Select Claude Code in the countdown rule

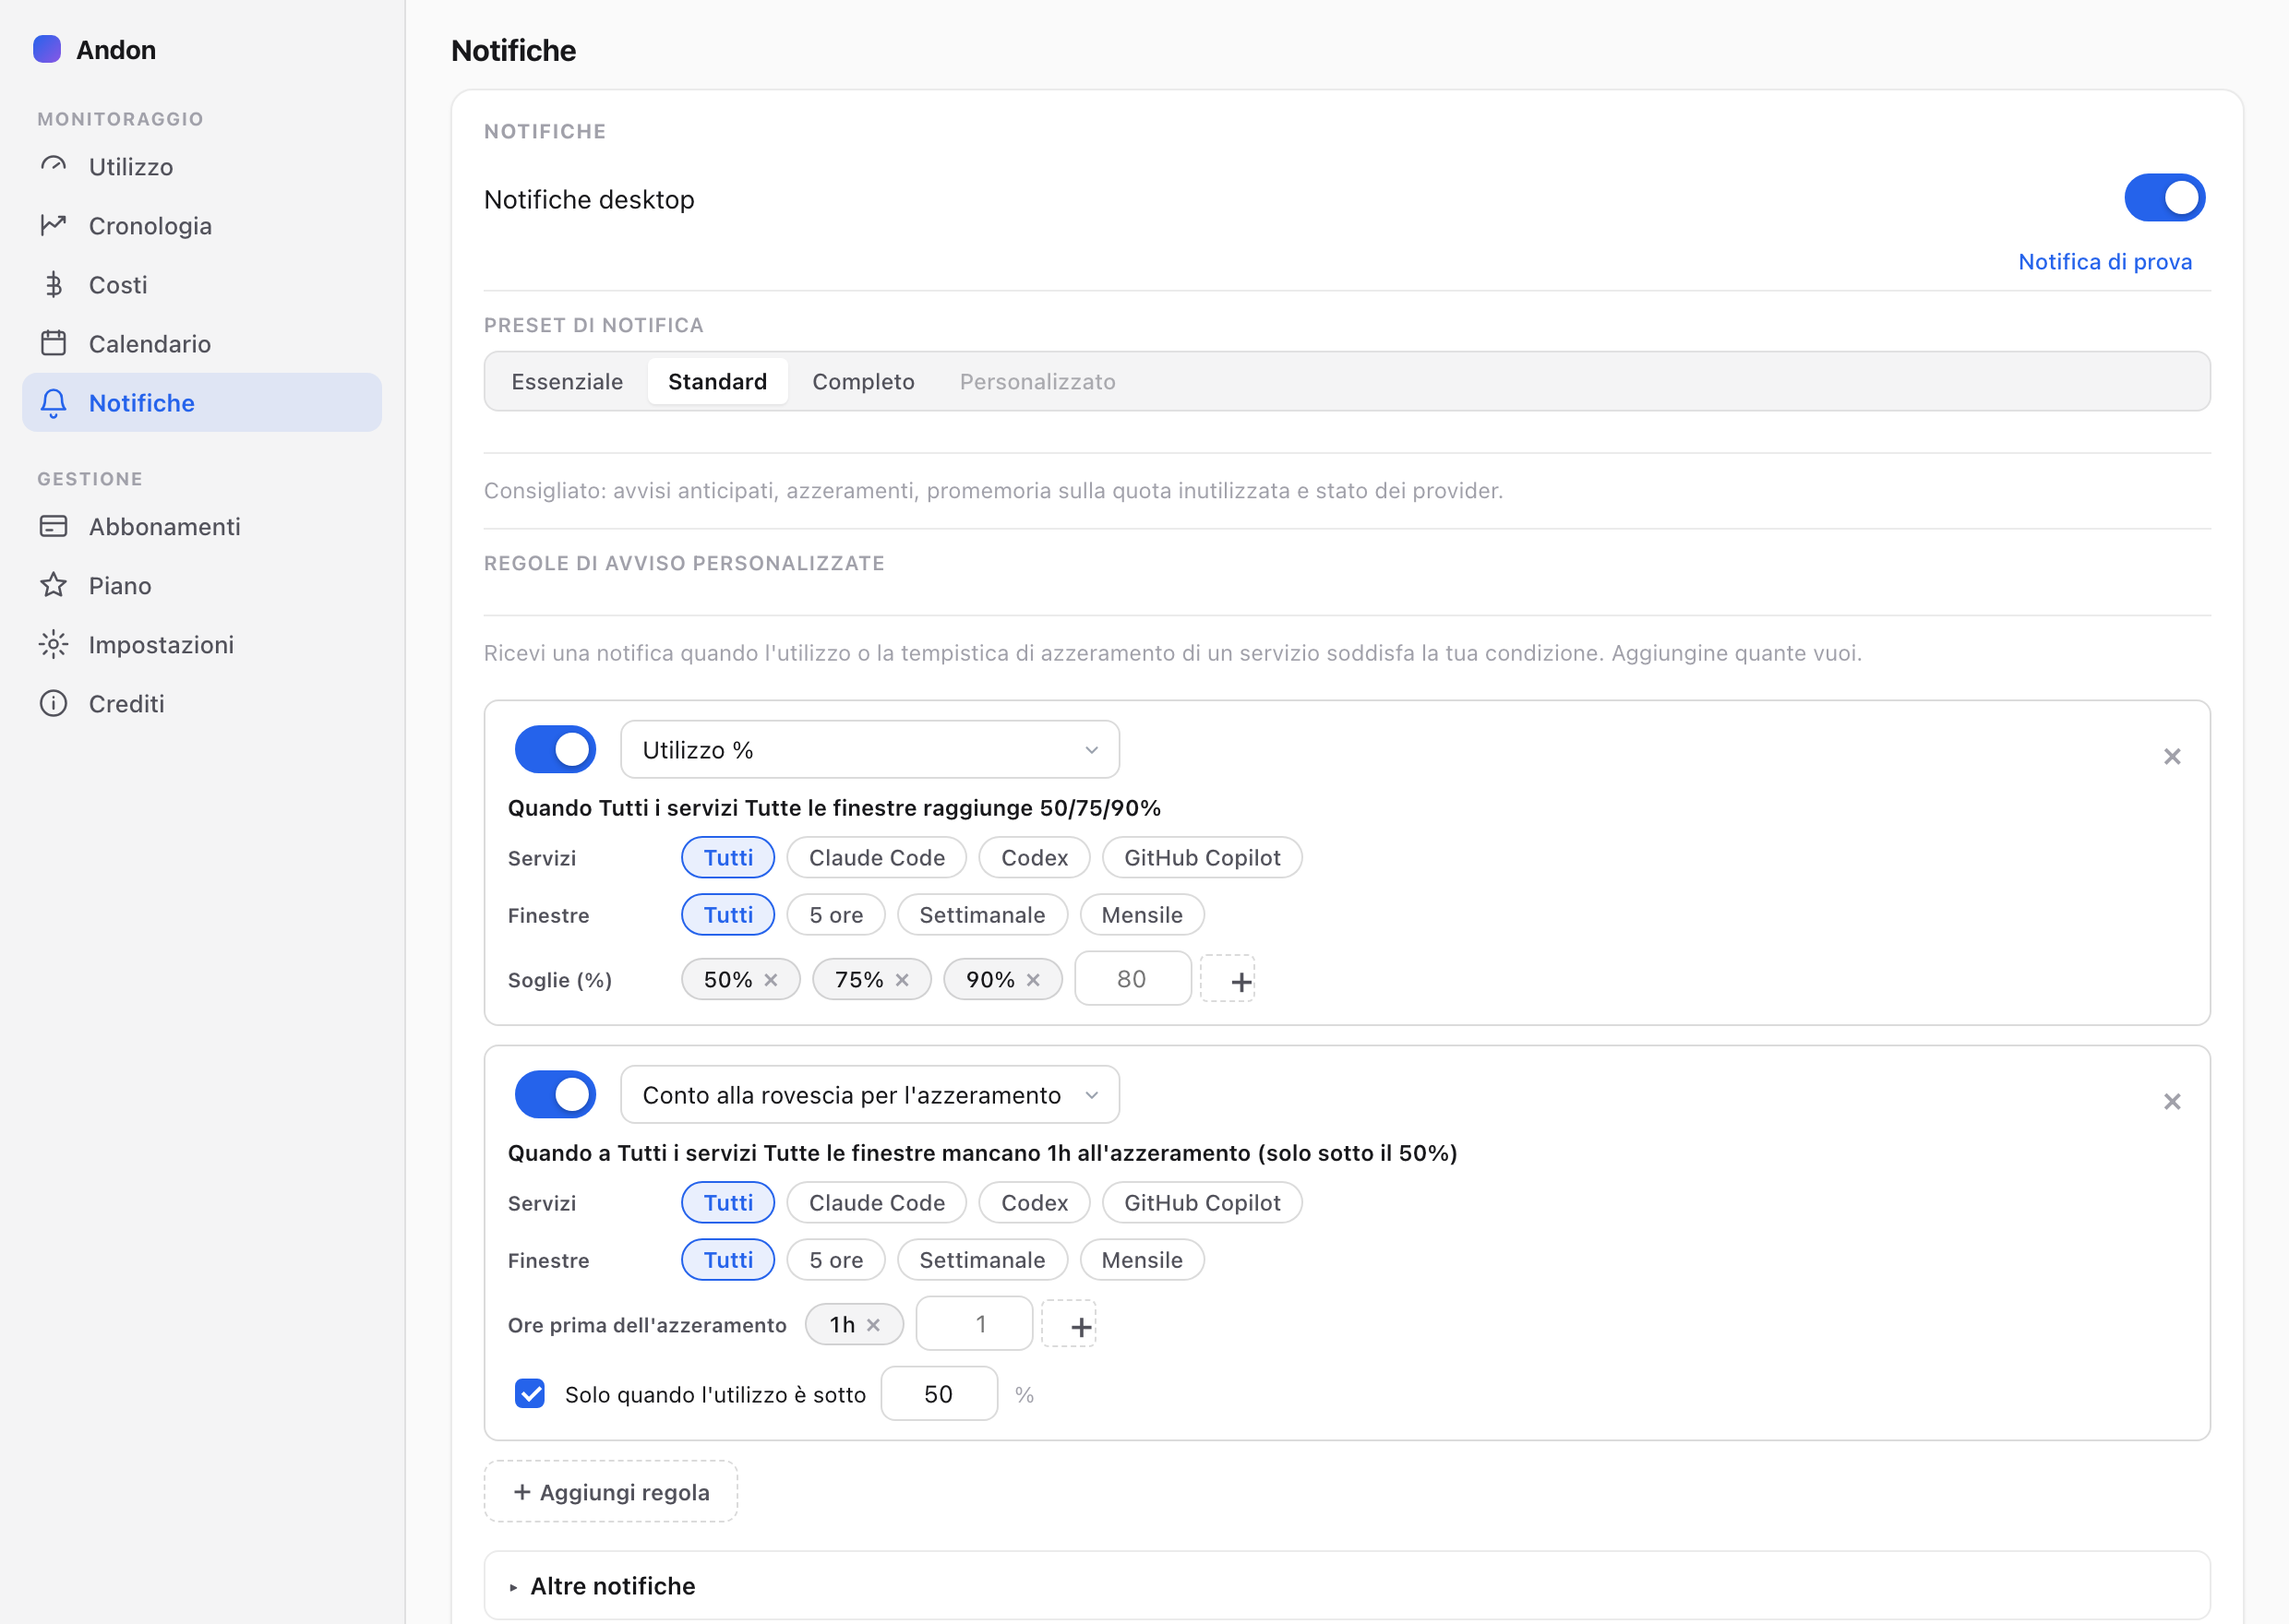[x=876, y=1202]
